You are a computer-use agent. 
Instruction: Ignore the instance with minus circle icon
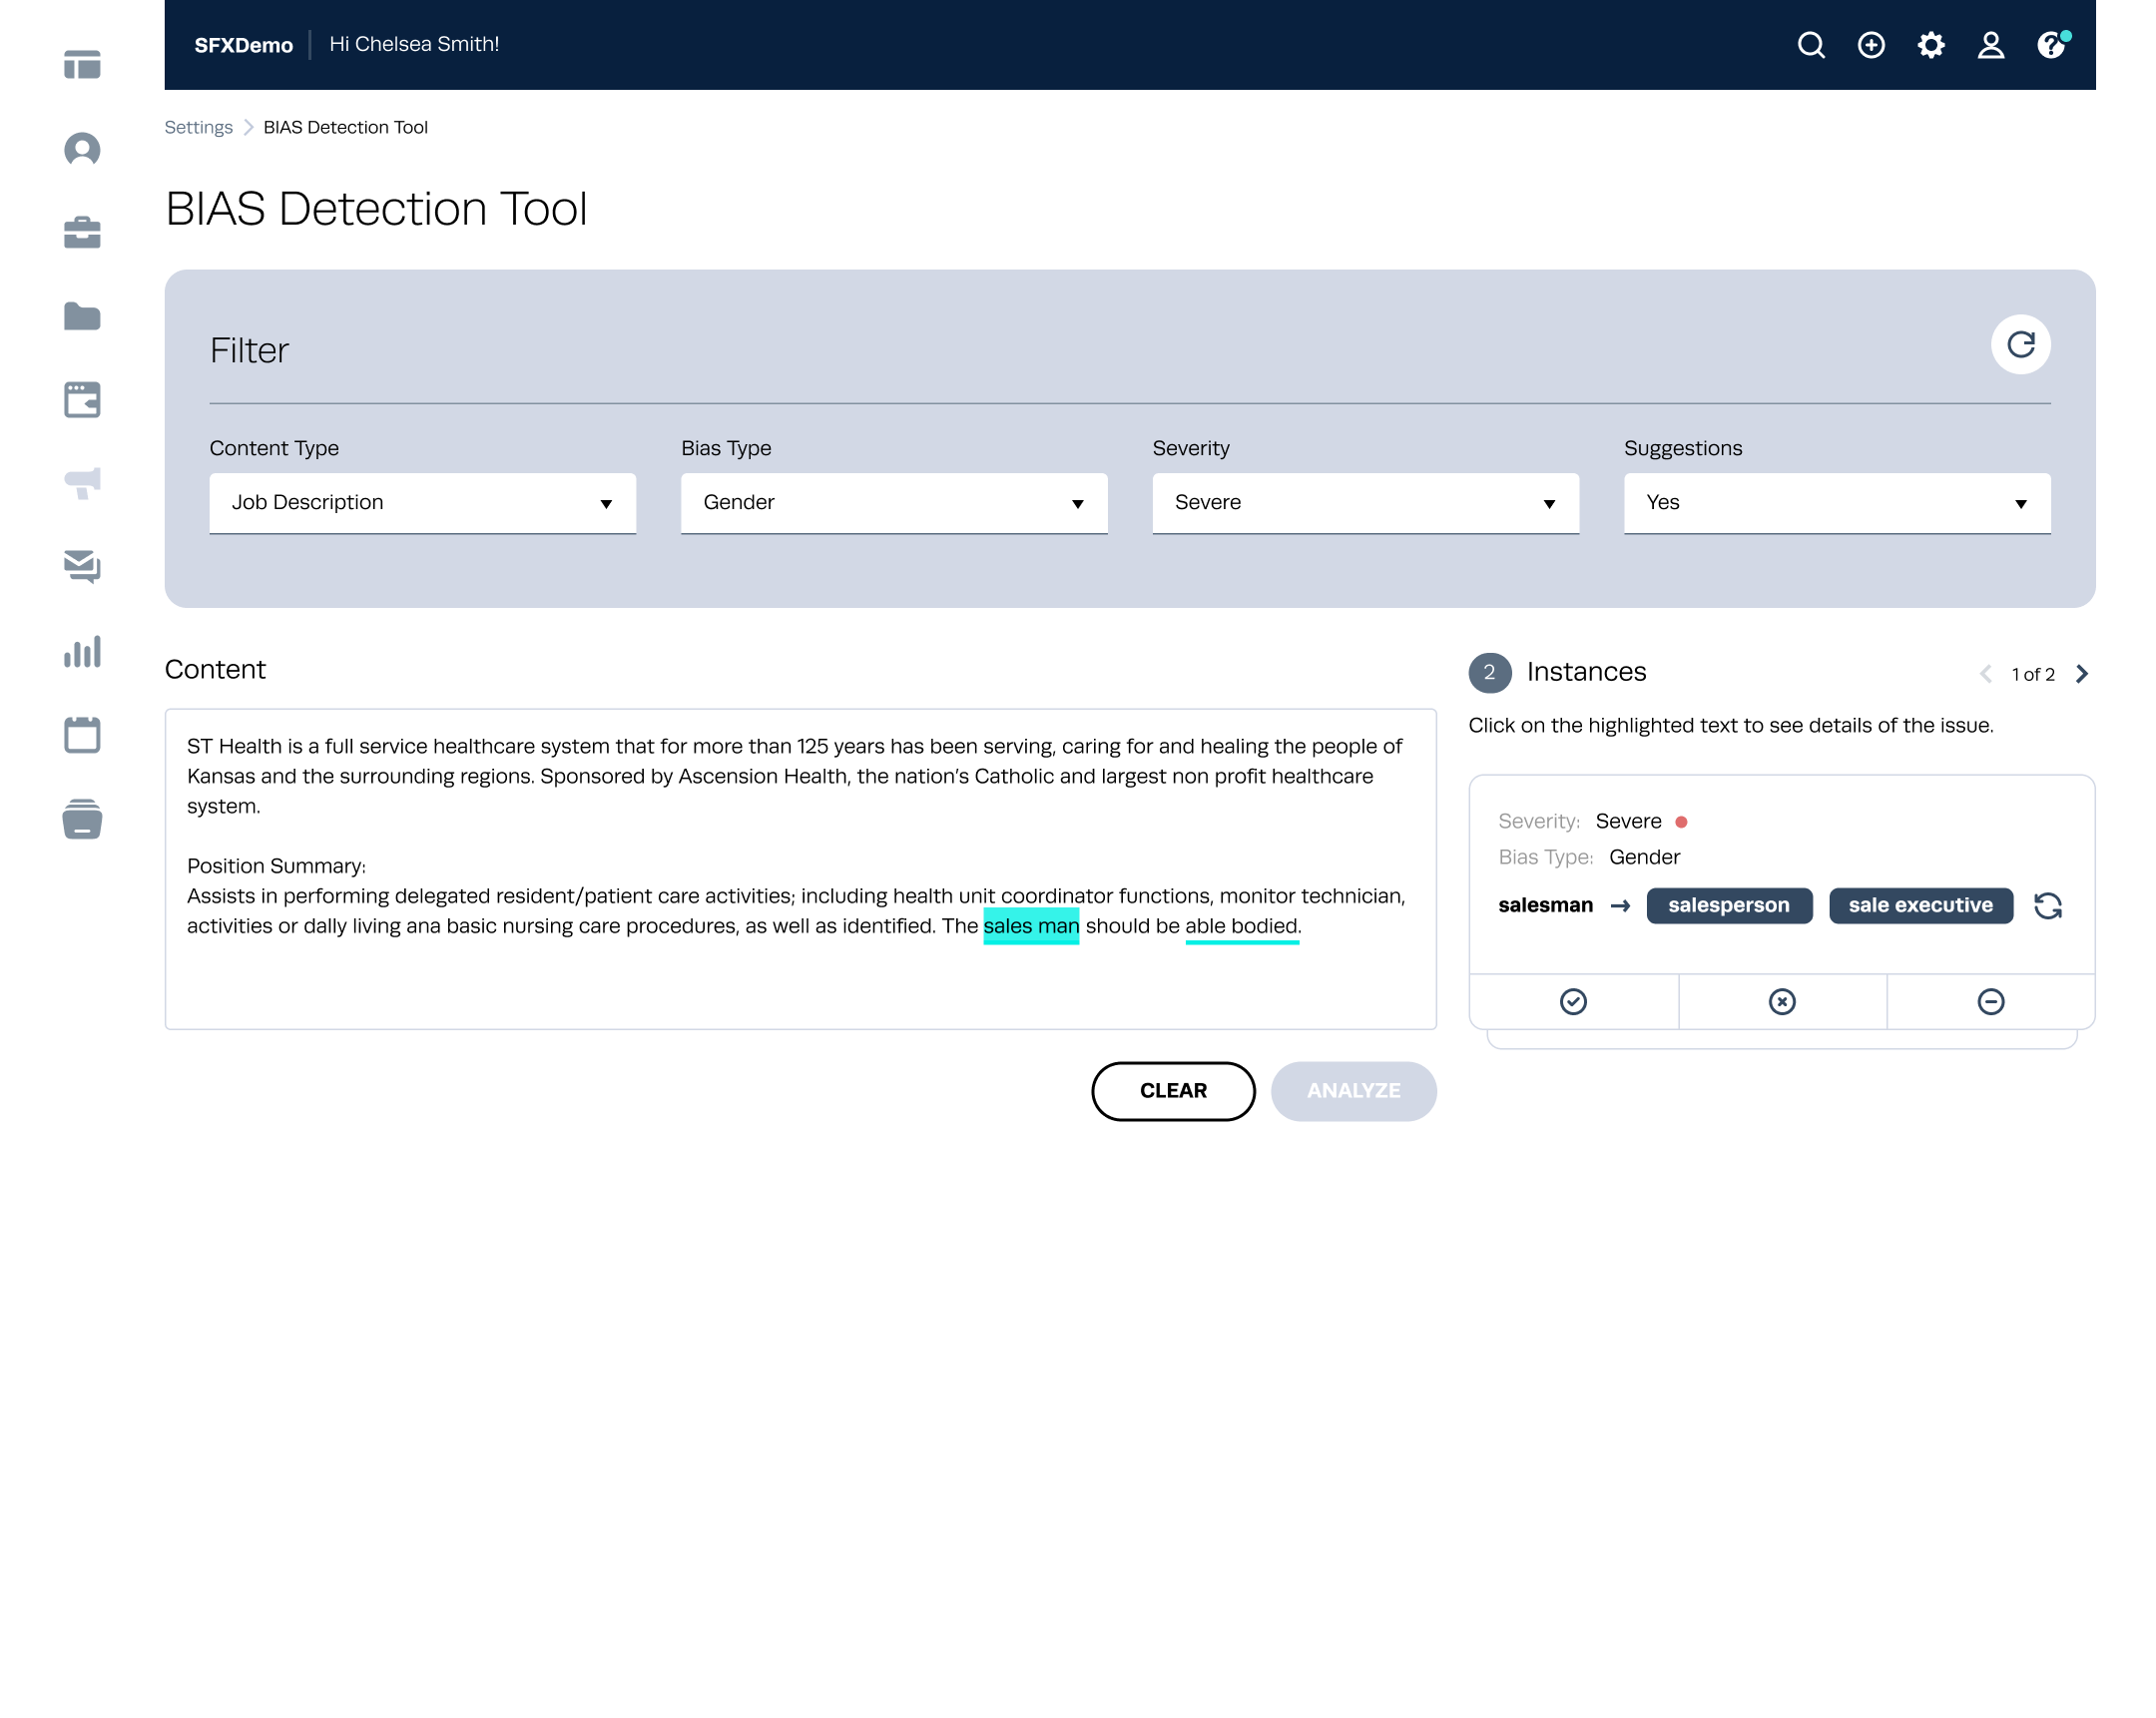1990,1002
